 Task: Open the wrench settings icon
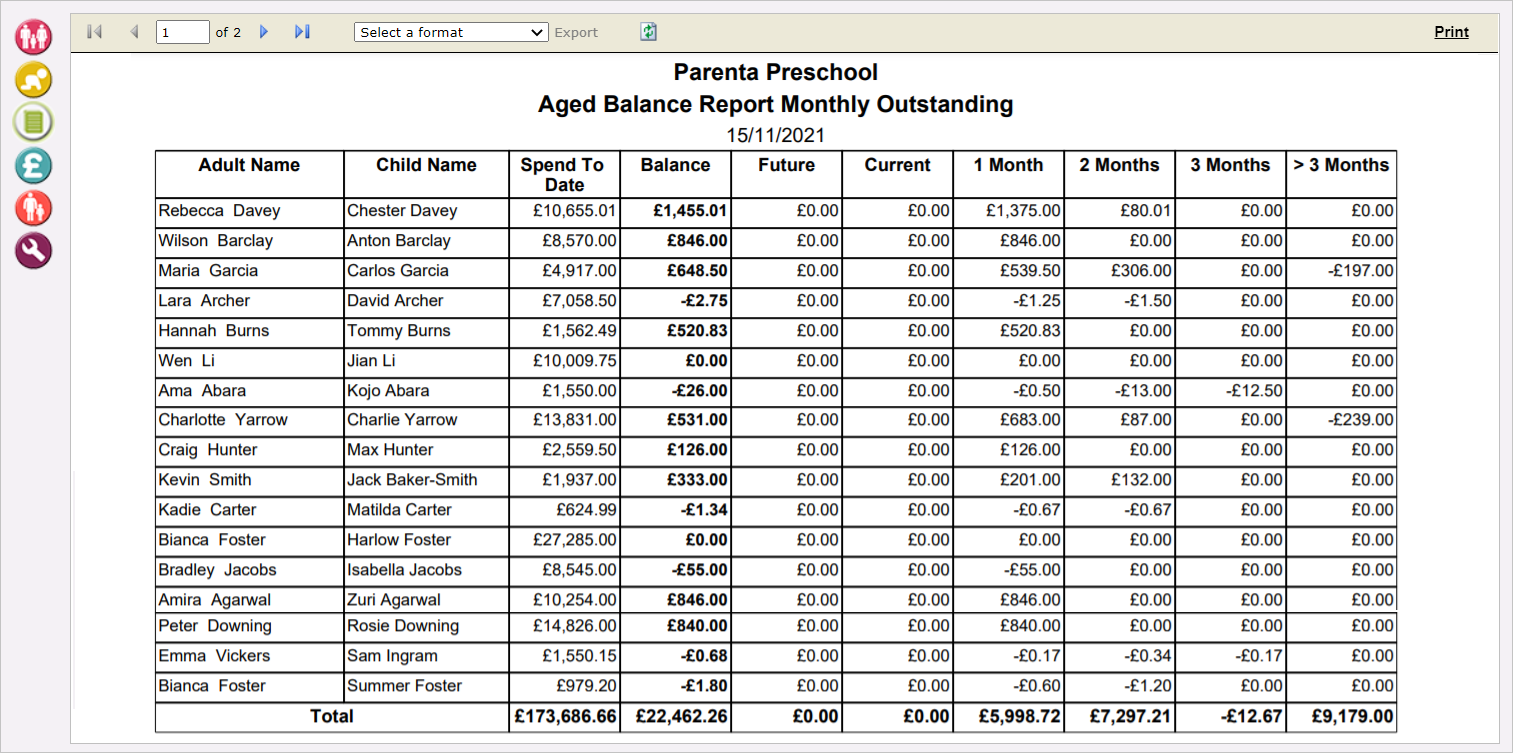(33, 250)
